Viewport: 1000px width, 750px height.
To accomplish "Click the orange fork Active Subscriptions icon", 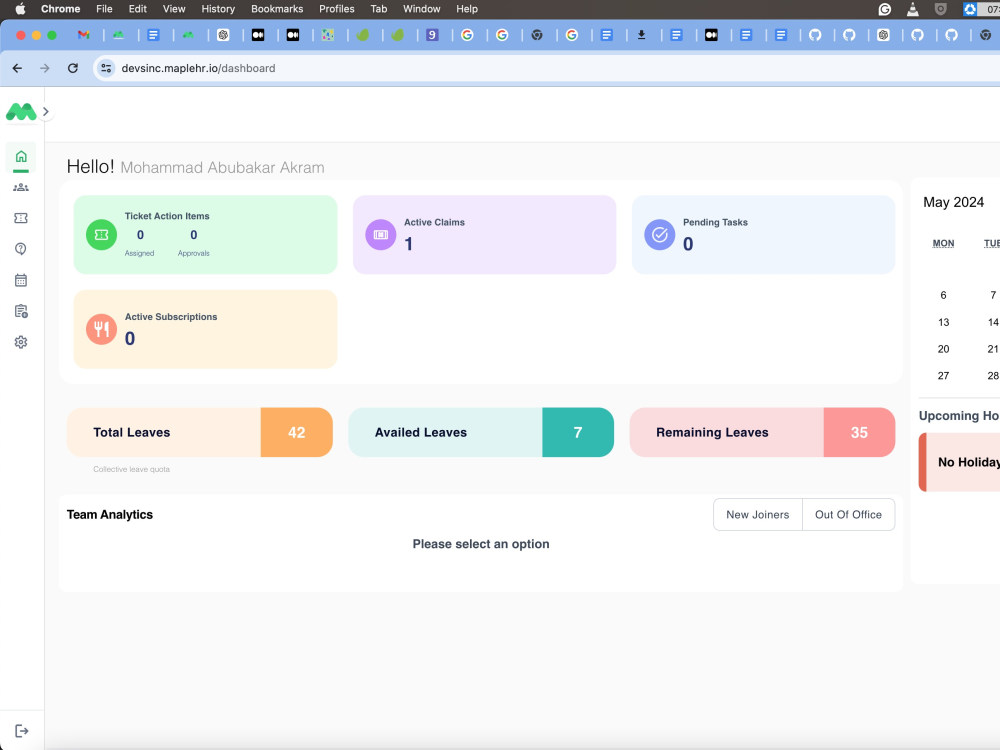I will coord(101,329).
